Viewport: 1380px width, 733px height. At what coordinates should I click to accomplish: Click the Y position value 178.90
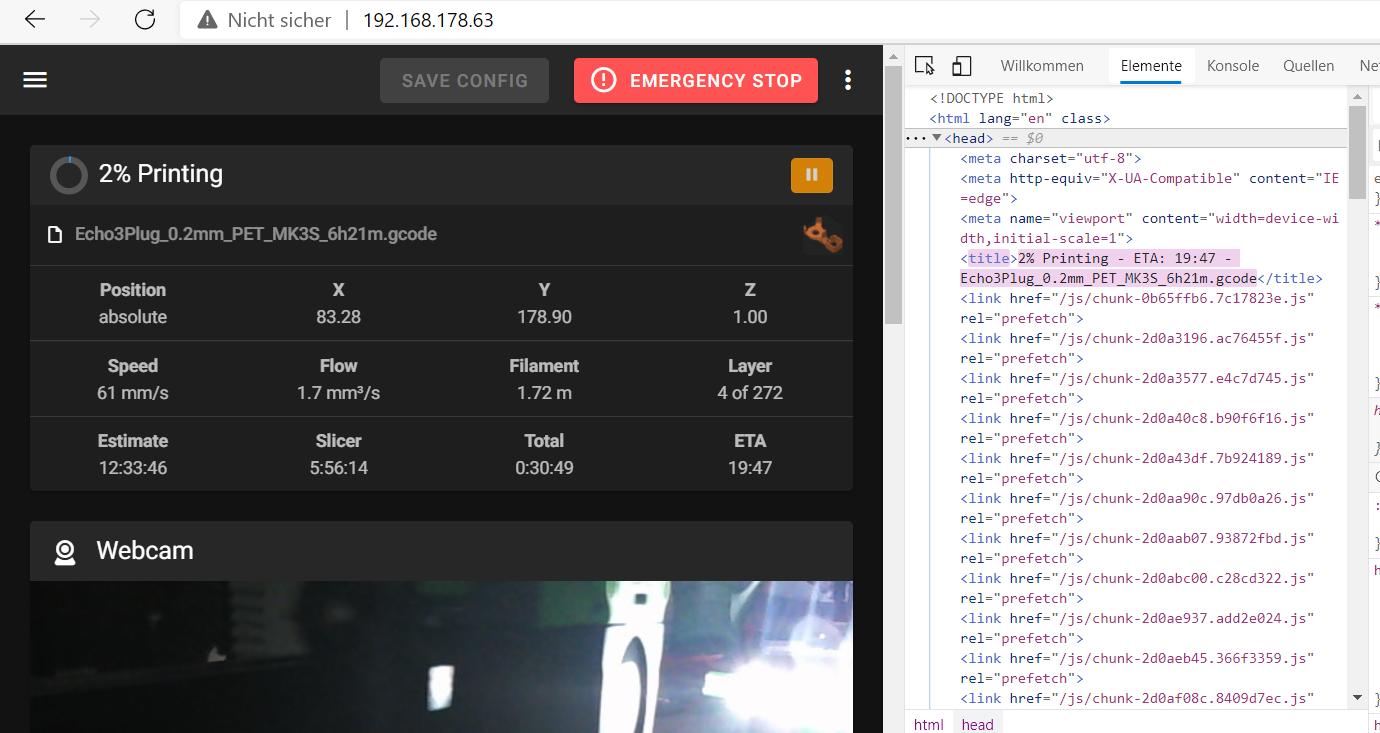[x=544, y=317]
